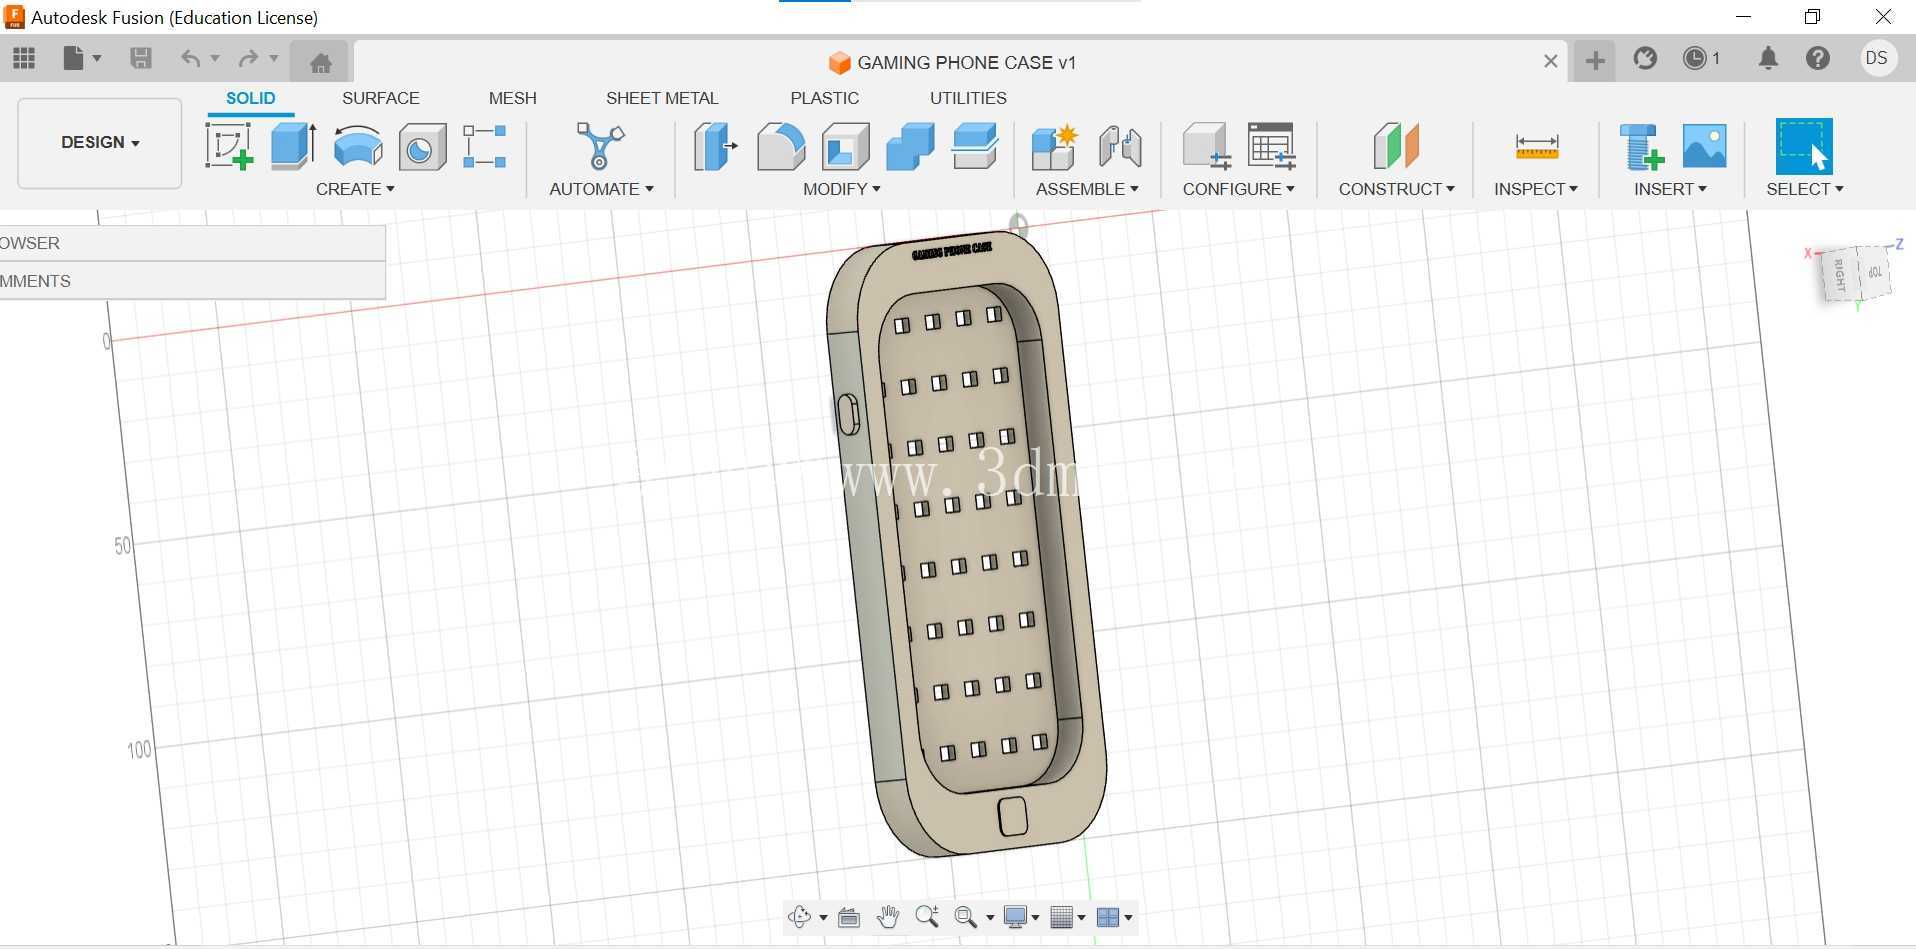Switch to the SOLID tab

tap(250, 98)
